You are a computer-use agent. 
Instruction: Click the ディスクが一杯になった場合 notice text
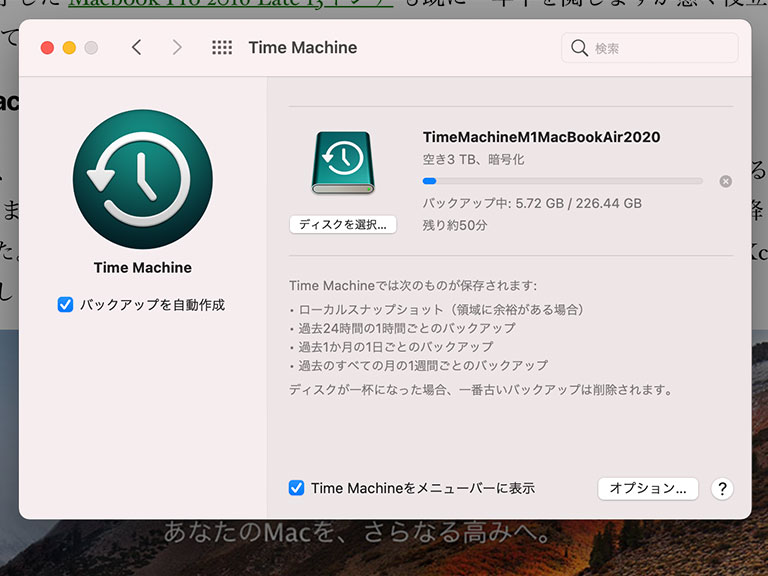click(480, 390)
